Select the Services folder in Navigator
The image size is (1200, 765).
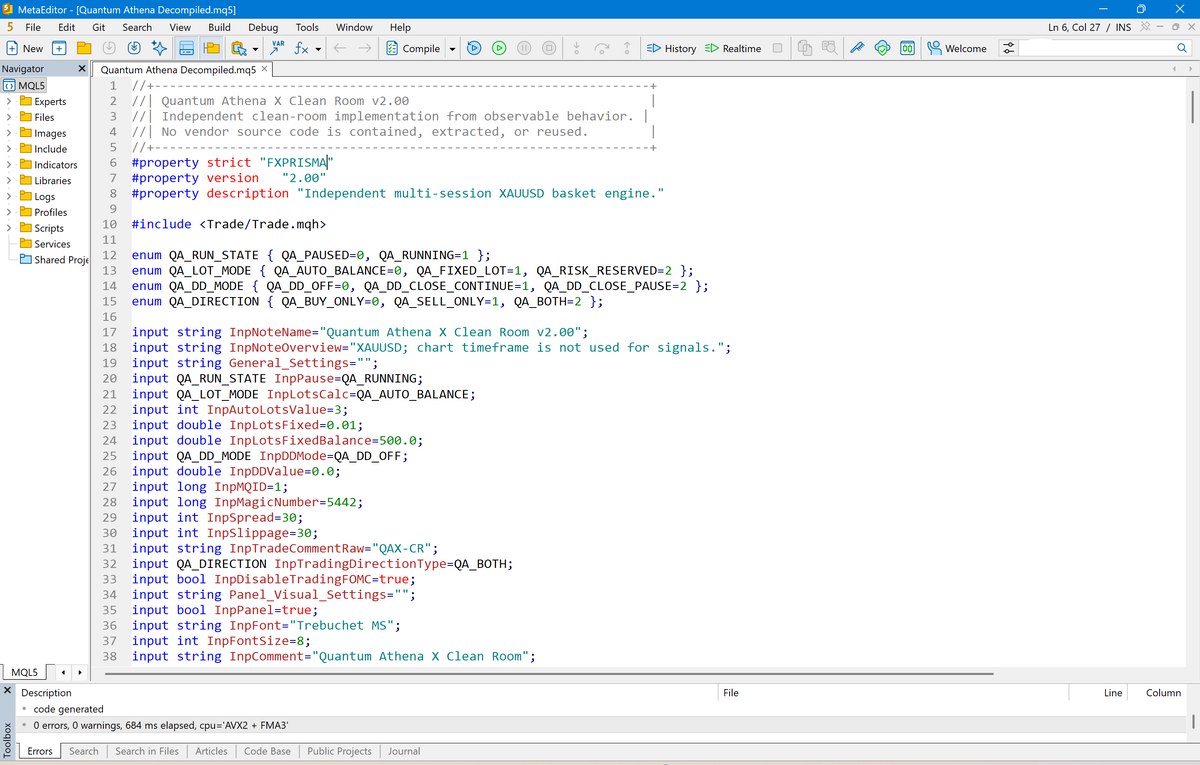(x=45, y=244)
